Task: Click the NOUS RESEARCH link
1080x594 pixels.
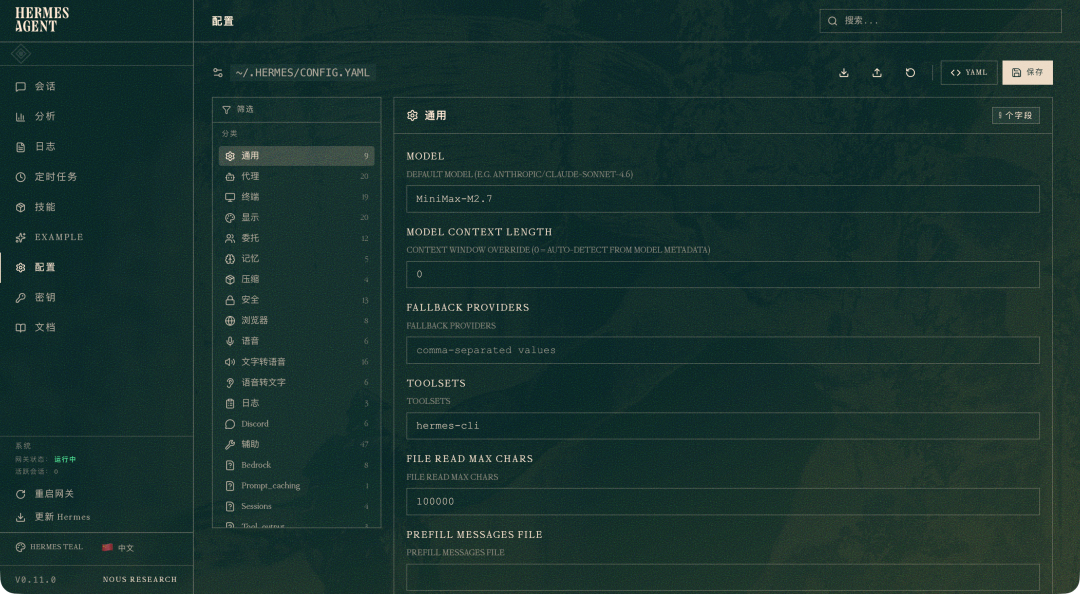Action: pyautogui.click(x=140, y=580)
